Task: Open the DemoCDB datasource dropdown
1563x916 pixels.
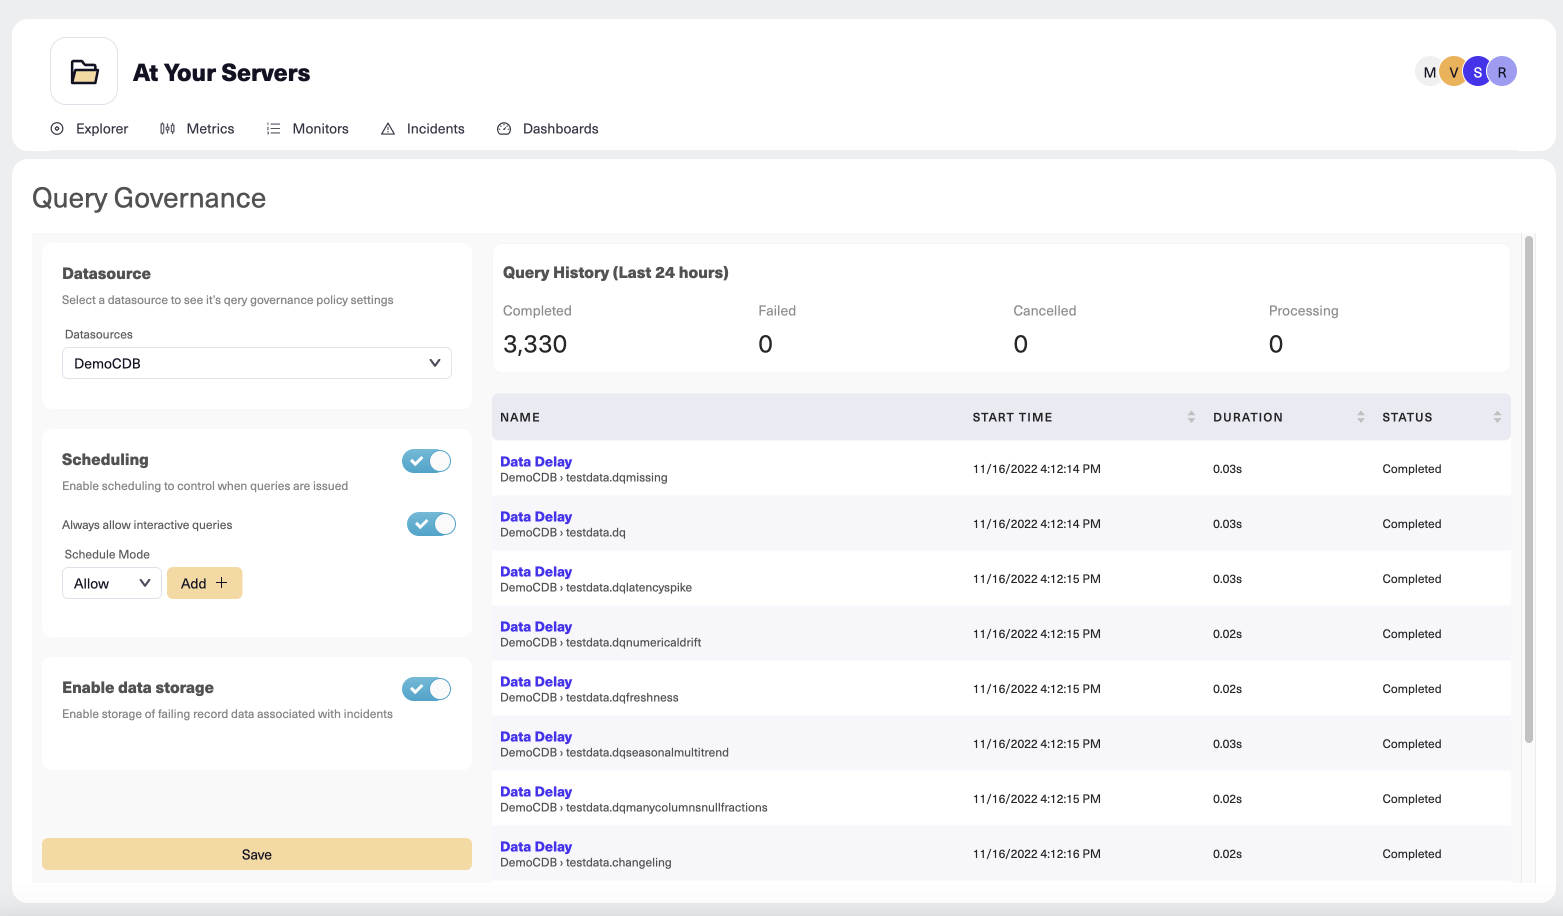Action: tap(257, 363)
